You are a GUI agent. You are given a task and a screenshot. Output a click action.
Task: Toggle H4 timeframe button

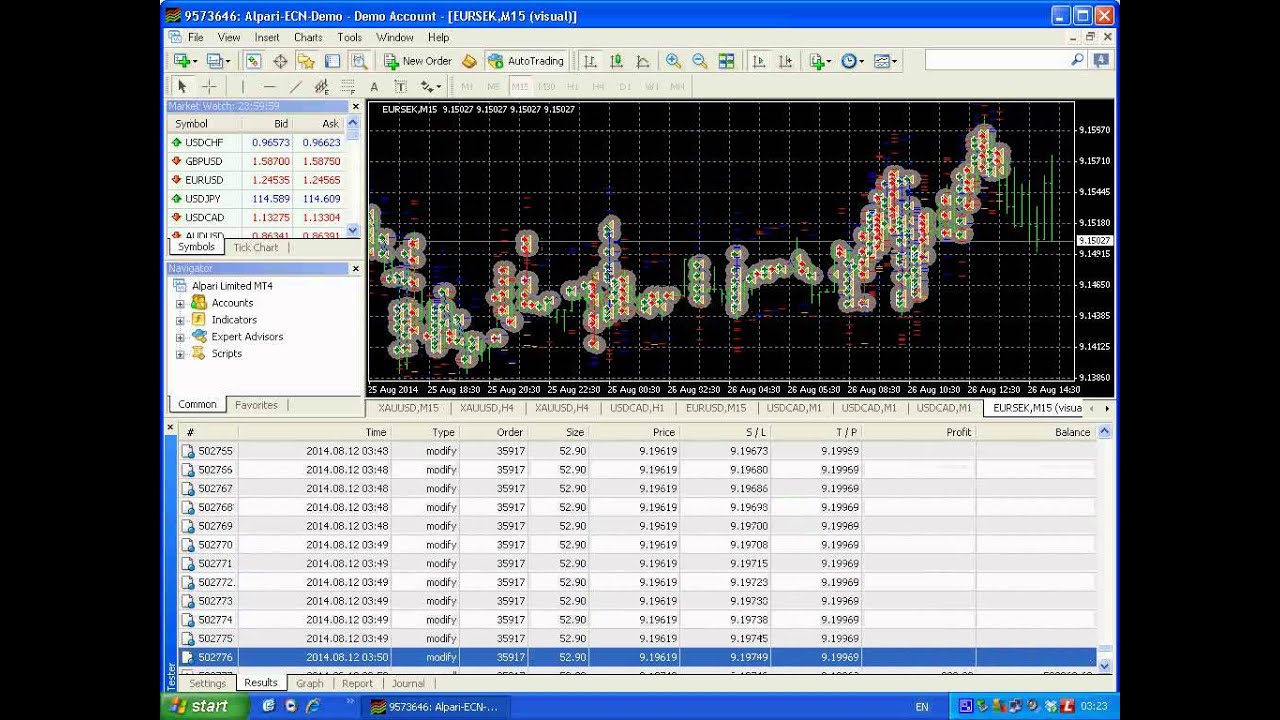(598, 87)
